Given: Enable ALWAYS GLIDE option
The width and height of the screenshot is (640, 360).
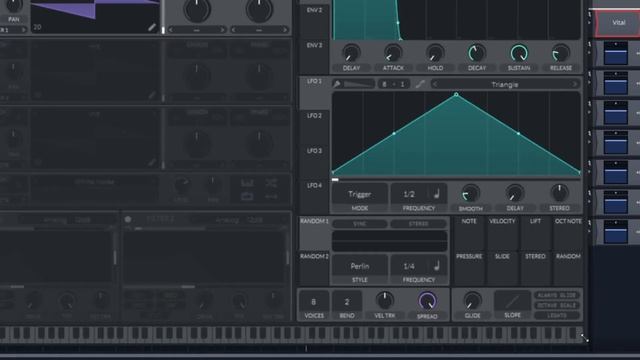Looking at the screenshot, I should point(556,295).
